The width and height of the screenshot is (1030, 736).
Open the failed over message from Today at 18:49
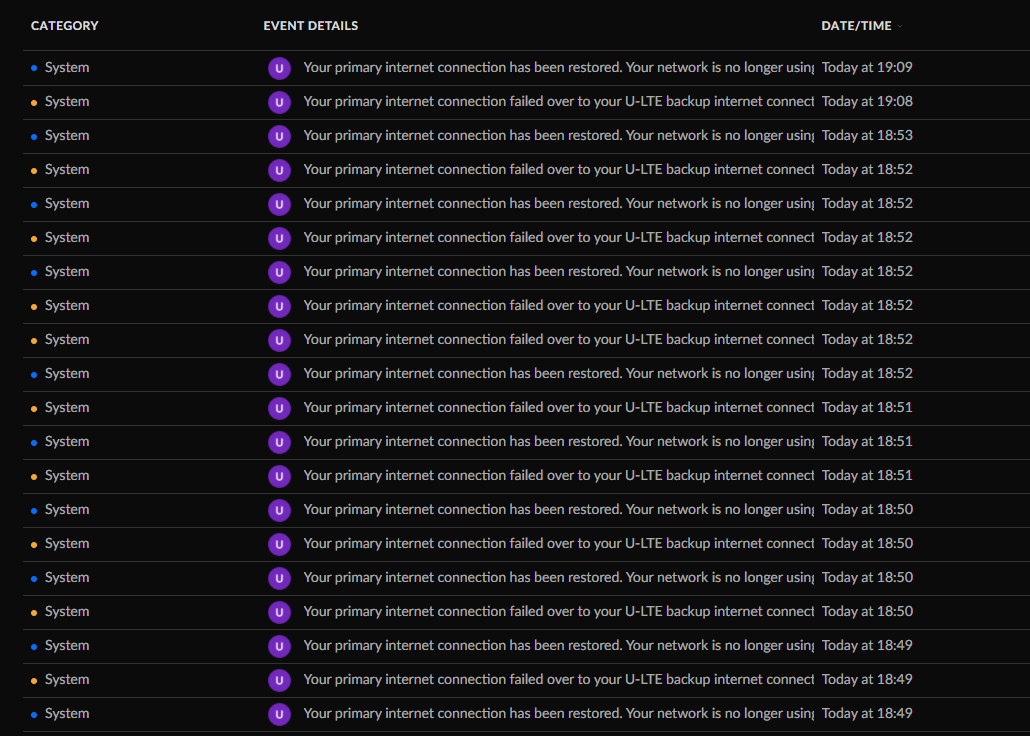click(558, 679)
